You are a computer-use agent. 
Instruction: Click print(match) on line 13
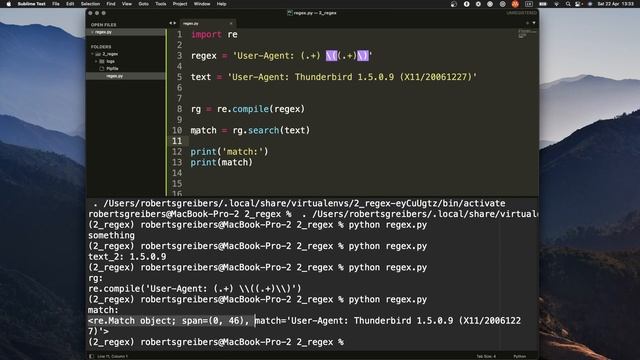point(222,162)
